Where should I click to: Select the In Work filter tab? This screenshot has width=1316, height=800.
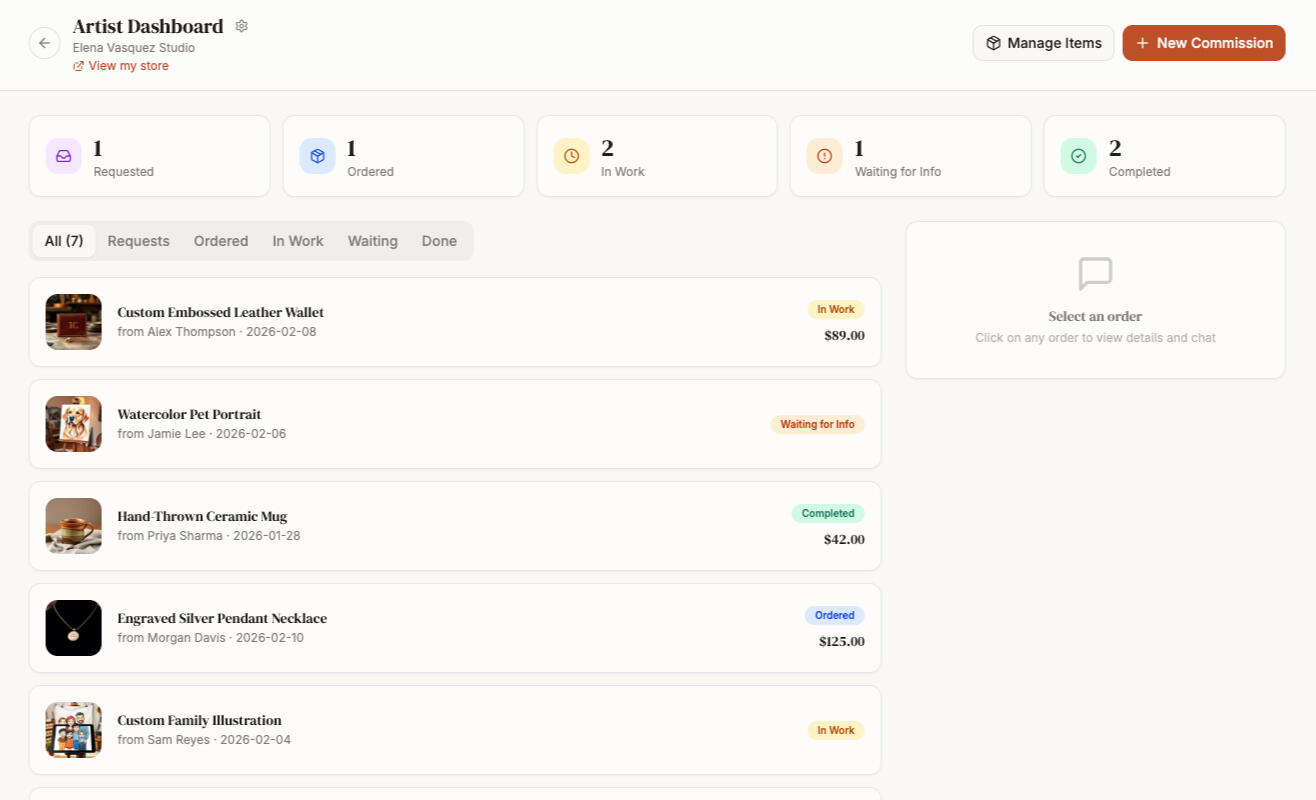[x=297, y=240]
